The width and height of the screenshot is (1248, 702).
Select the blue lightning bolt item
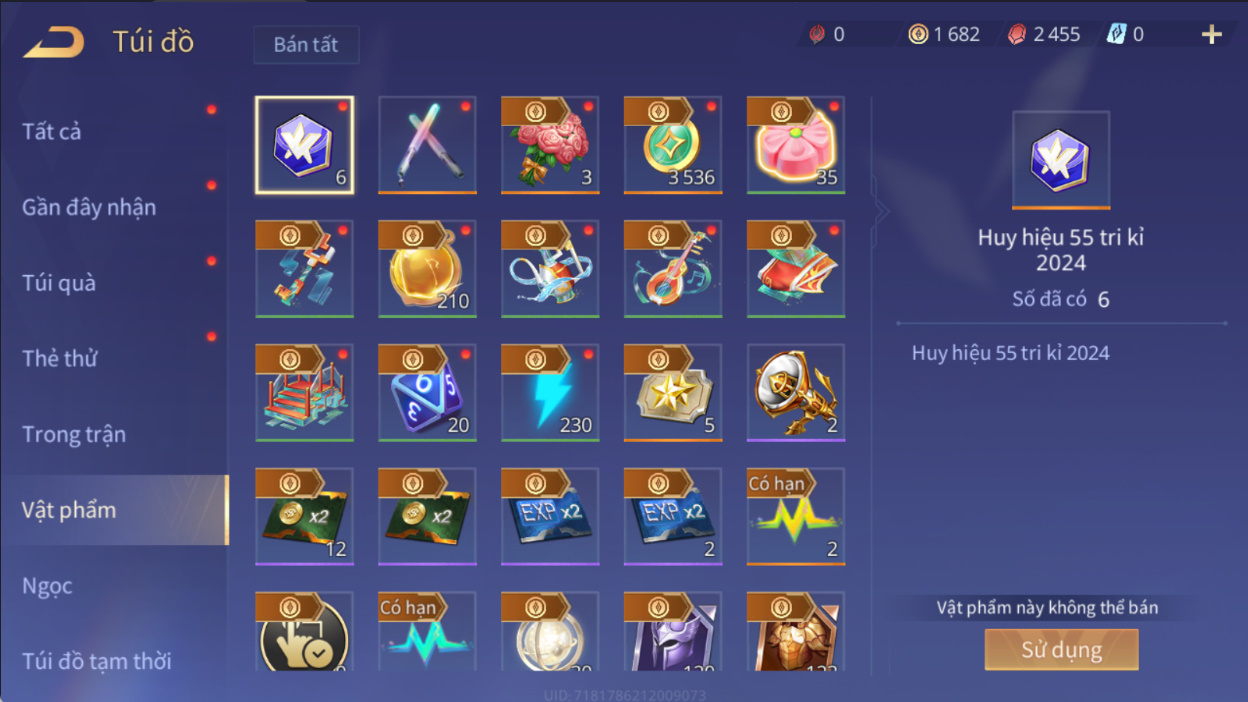click(550, 393)
